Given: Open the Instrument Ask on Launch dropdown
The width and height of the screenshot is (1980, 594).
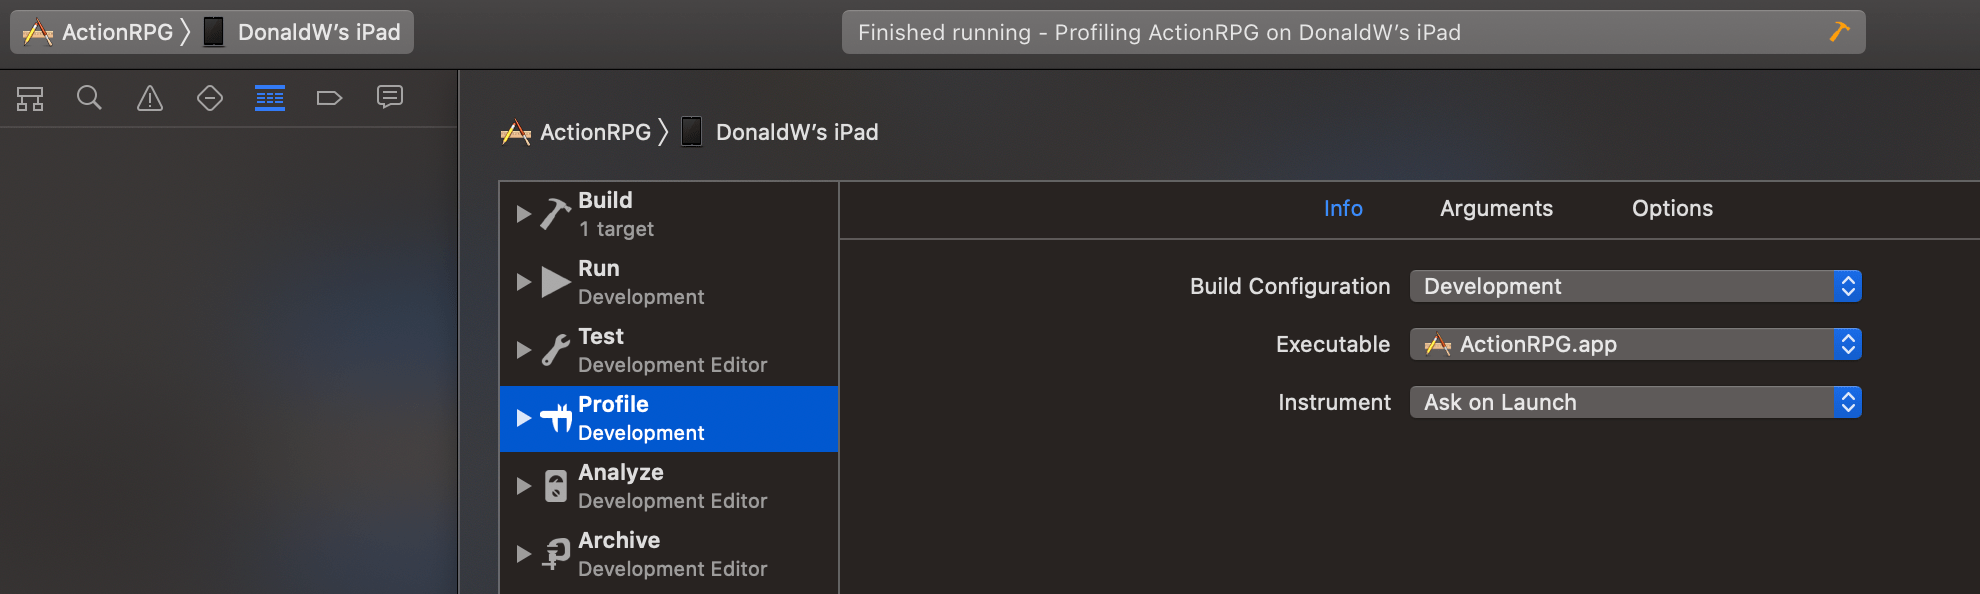Looking at the screenshot, I should [x=1635, y=402].
